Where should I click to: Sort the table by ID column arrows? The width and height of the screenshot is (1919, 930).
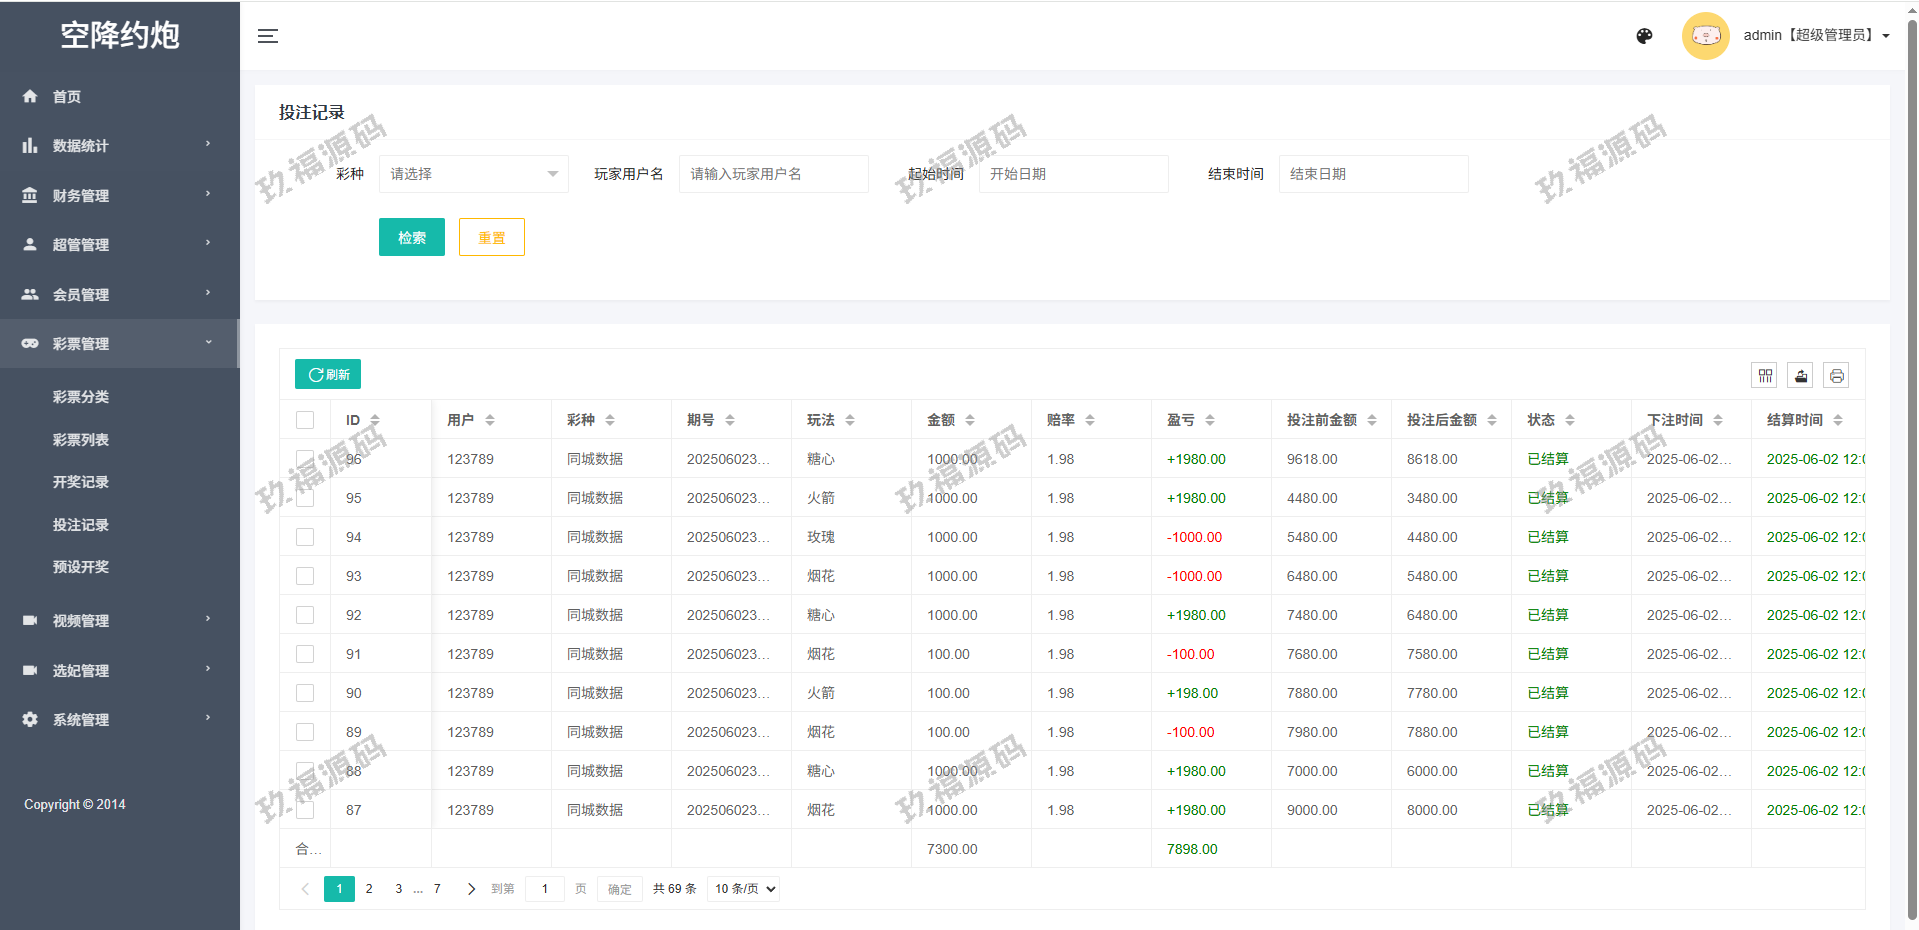click(375, 420)
